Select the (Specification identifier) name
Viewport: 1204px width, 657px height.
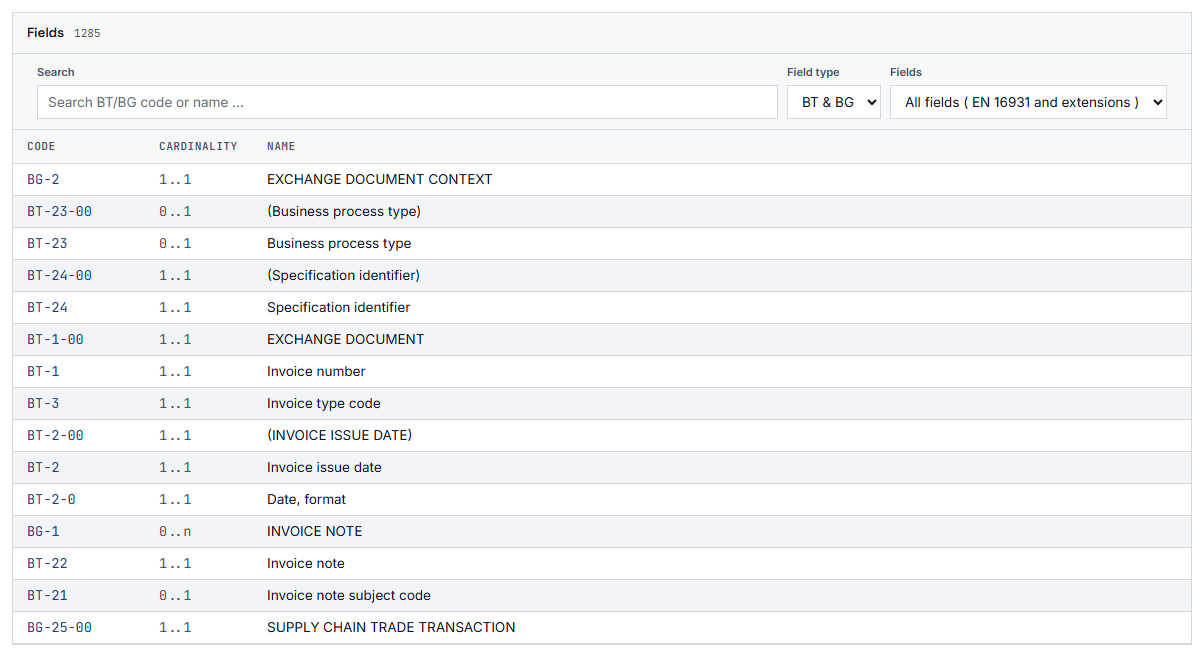tap(343, 275)
